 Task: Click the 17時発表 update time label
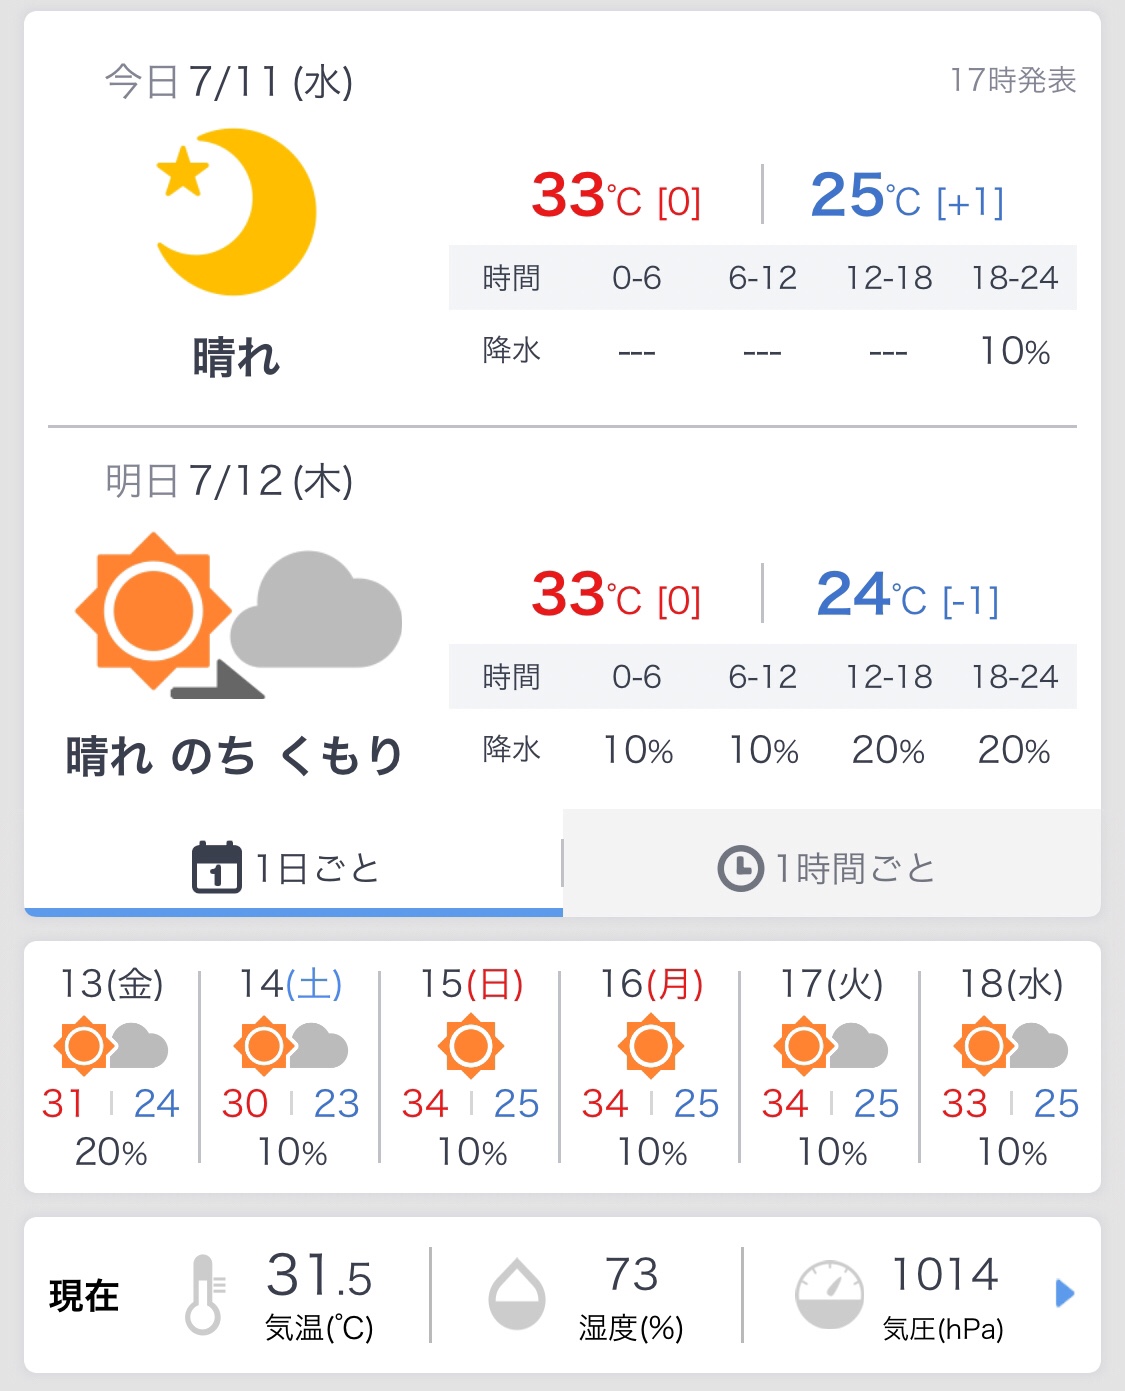1012,80
